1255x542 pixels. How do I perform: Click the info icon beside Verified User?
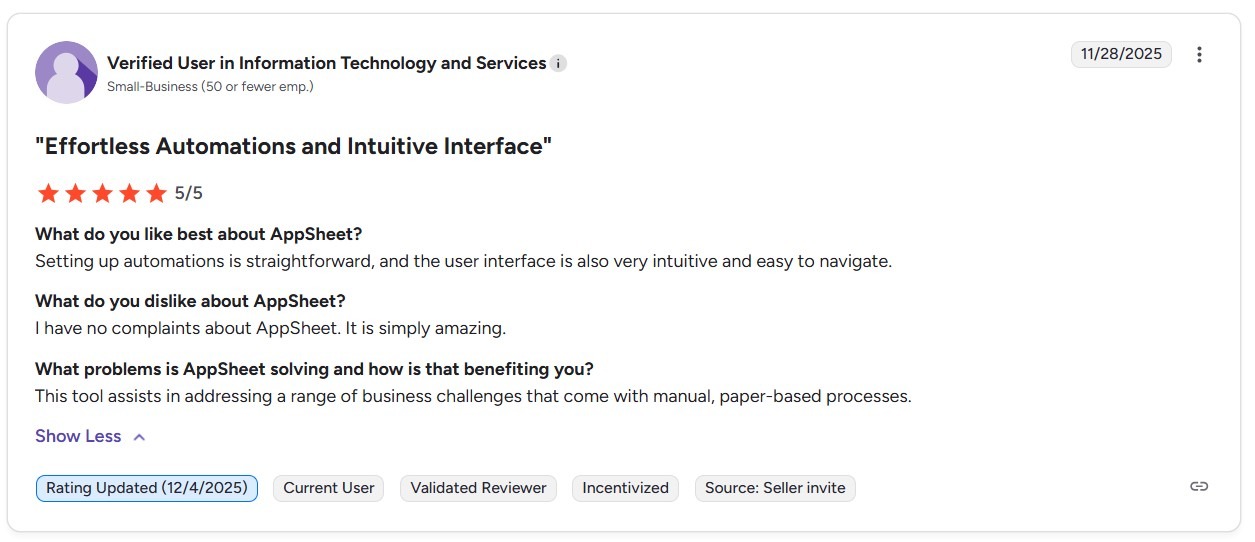click(558, 63)
